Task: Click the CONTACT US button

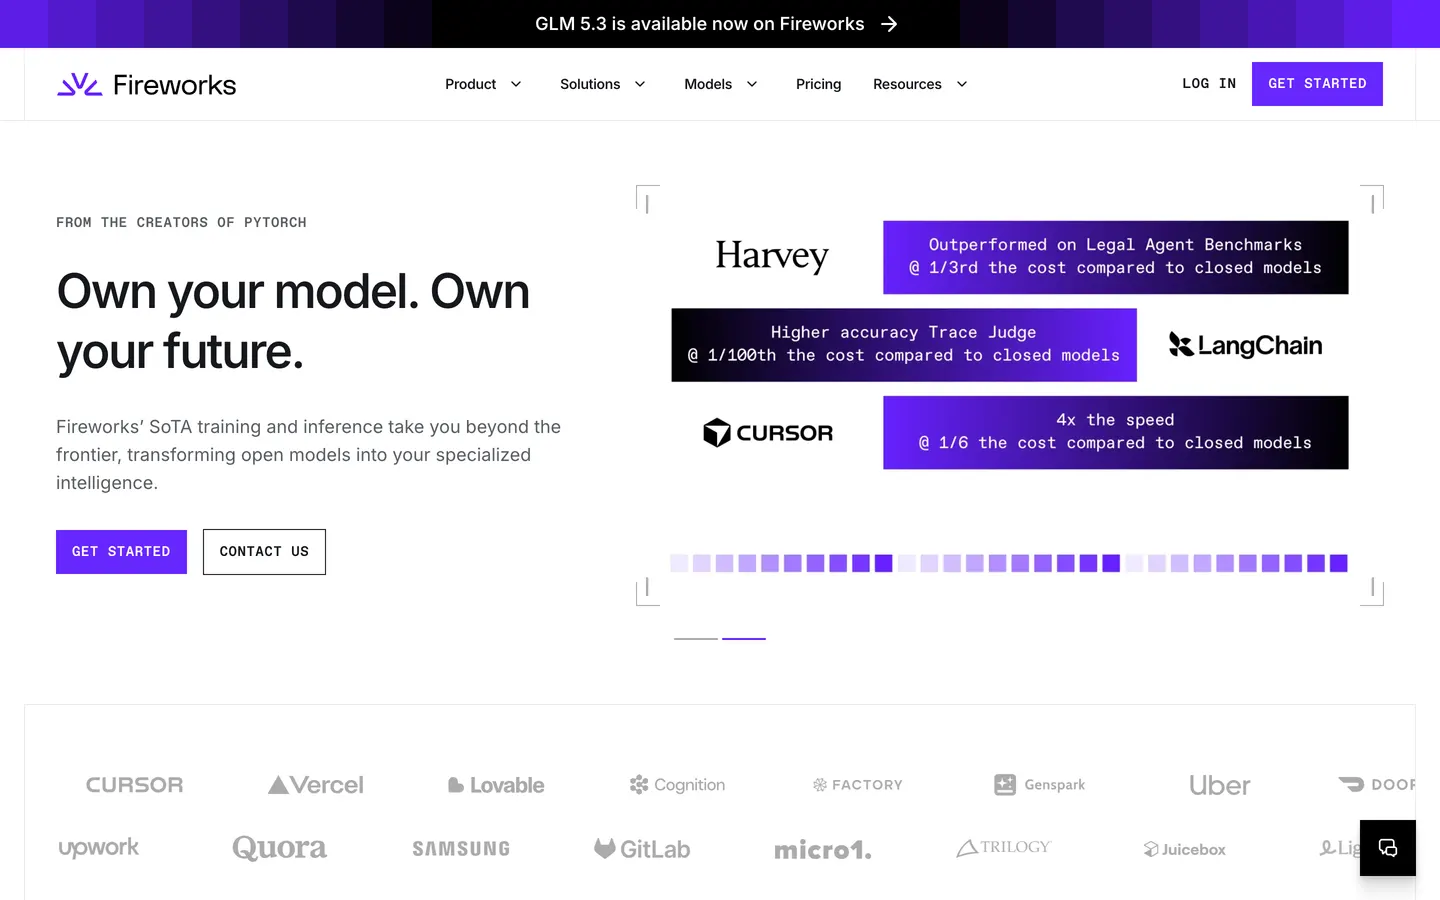Action: tap(264, 552)
